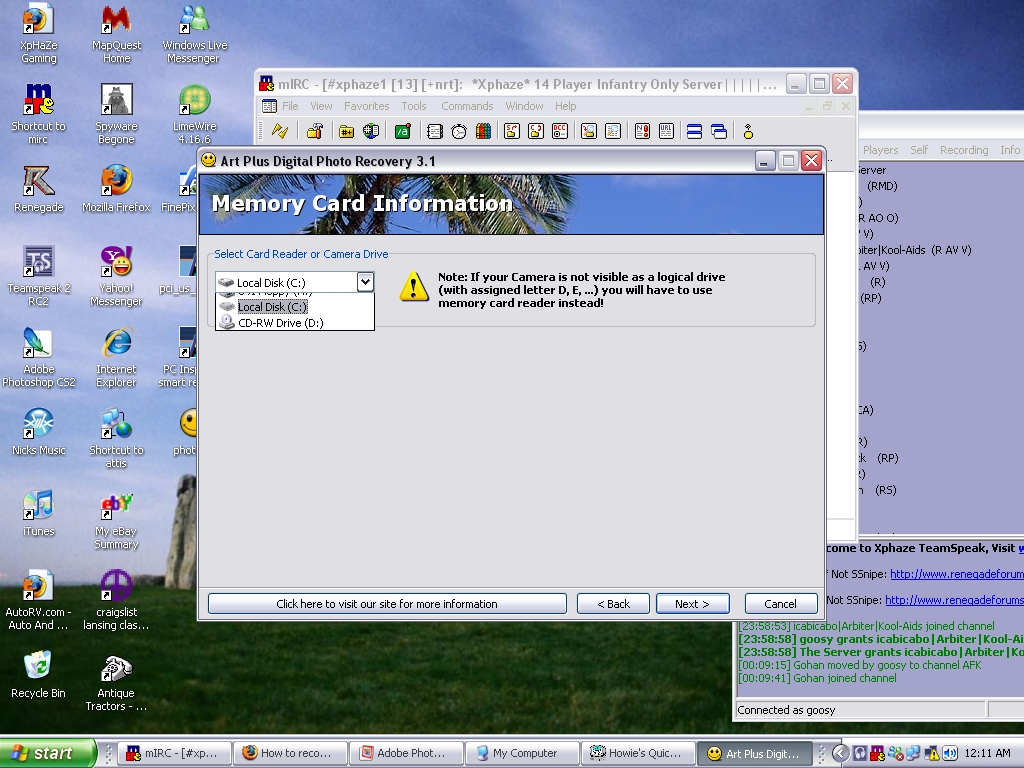The image size is (1024, 768).
Task: Click the DCC options toolbar icon
Action: pos(560,131)
